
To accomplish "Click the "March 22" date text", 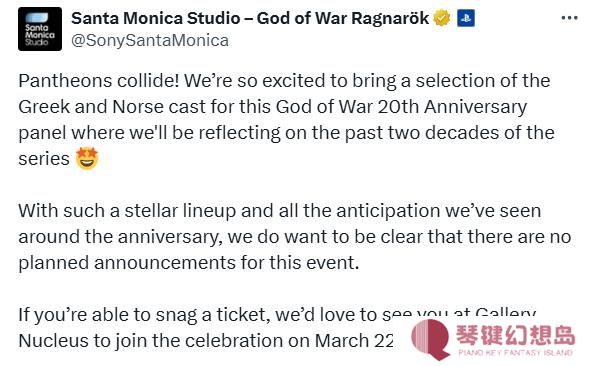I will pyautogui.click(x=354, y=341).
